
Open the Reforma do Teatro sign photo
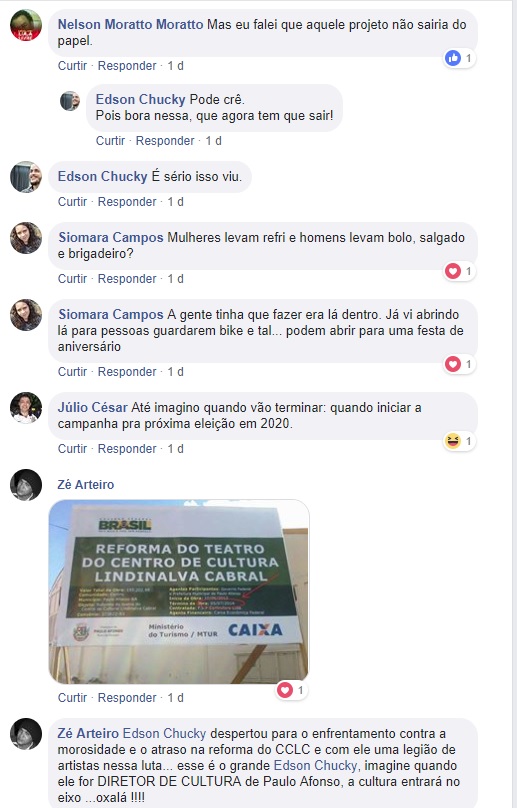coord(179,592)
